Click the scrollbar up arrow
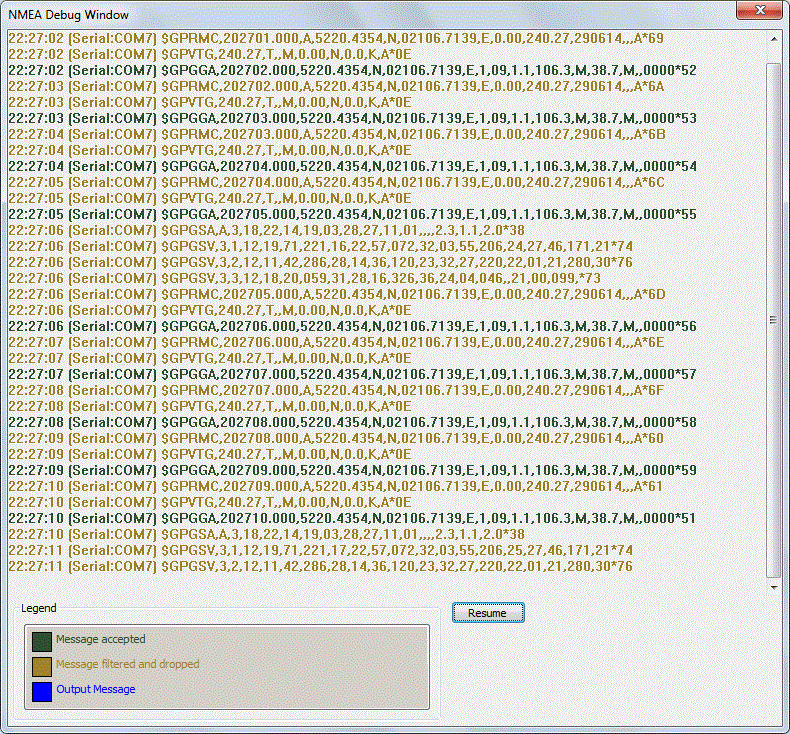Viewport: 790px width, 734px height. click(774, 39)
